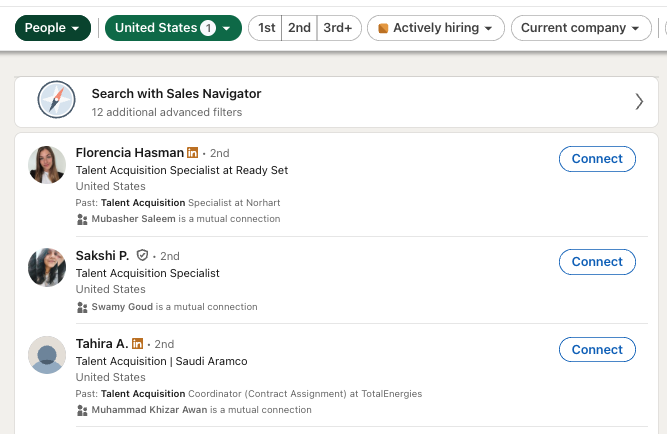Toggle the 1st connections filter
Image resolution: width=667 pixels, height=434 pixels.
tap(266, 28)
